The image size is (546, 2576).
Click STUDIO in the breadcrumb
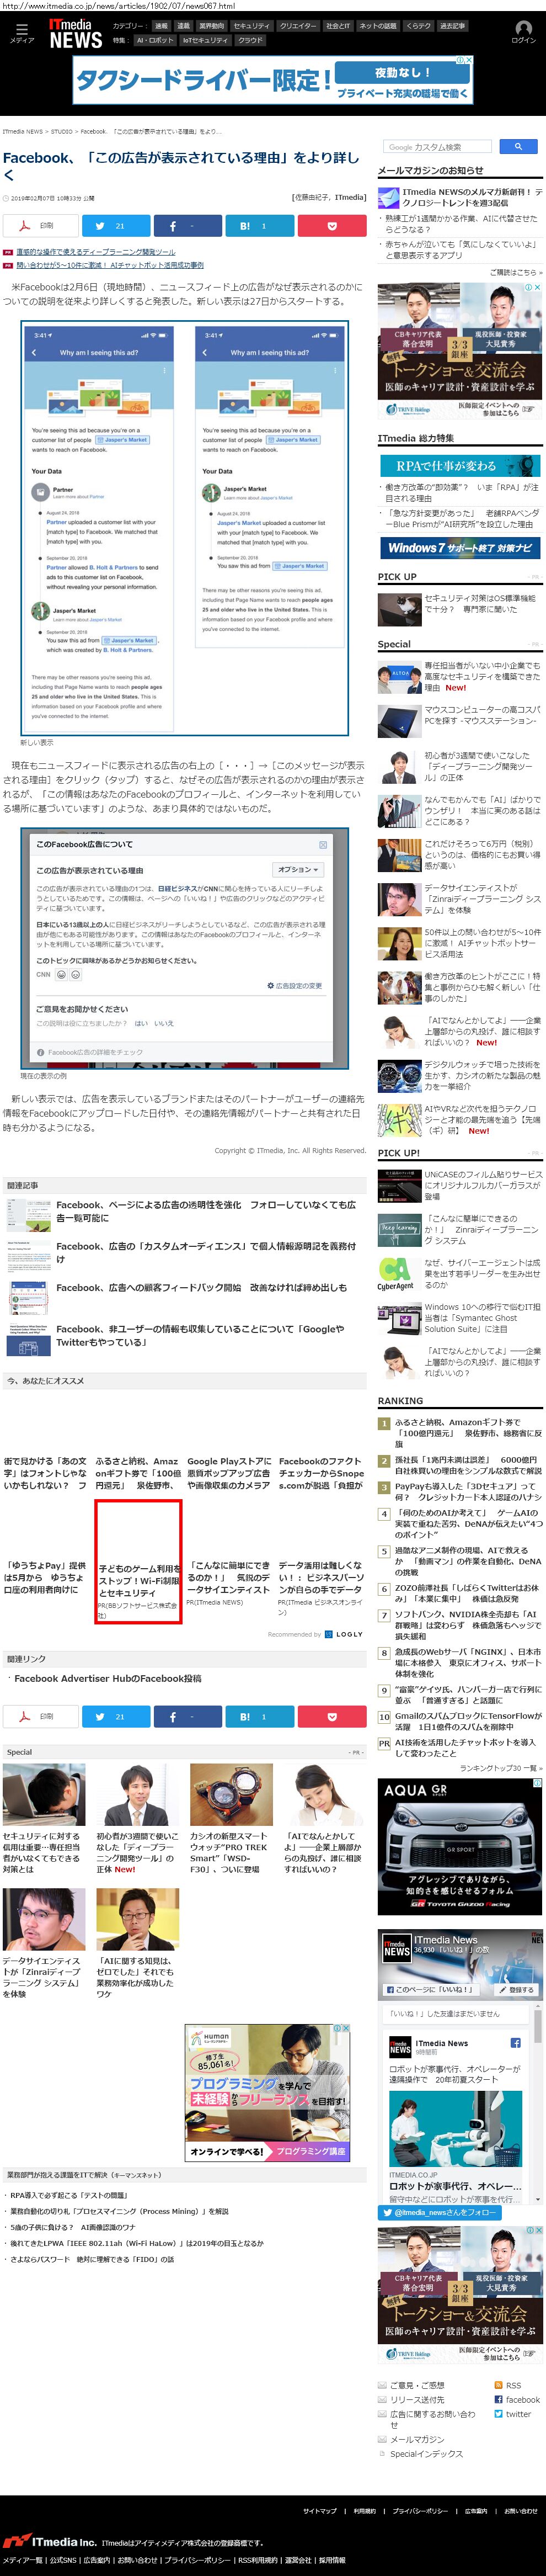tap(61, 131)
